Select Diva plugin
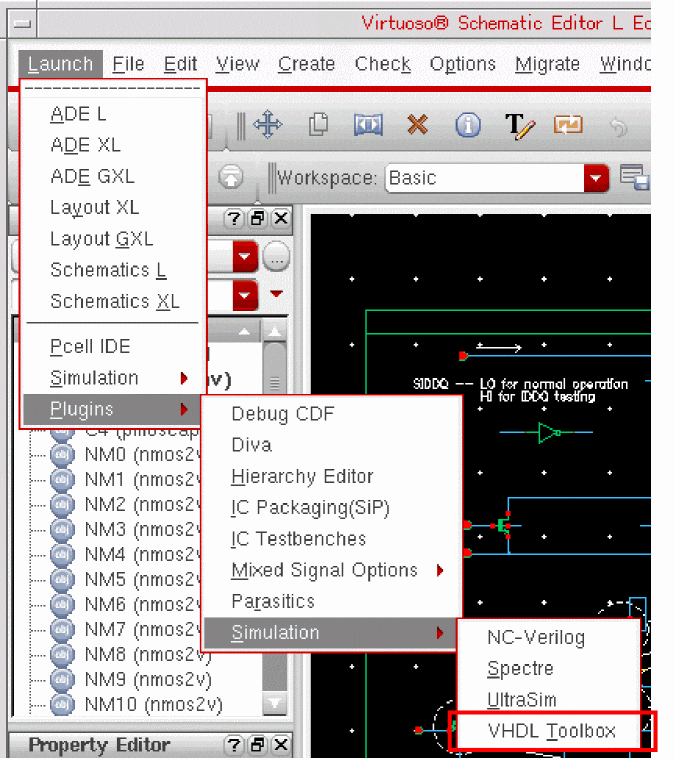 332,445
